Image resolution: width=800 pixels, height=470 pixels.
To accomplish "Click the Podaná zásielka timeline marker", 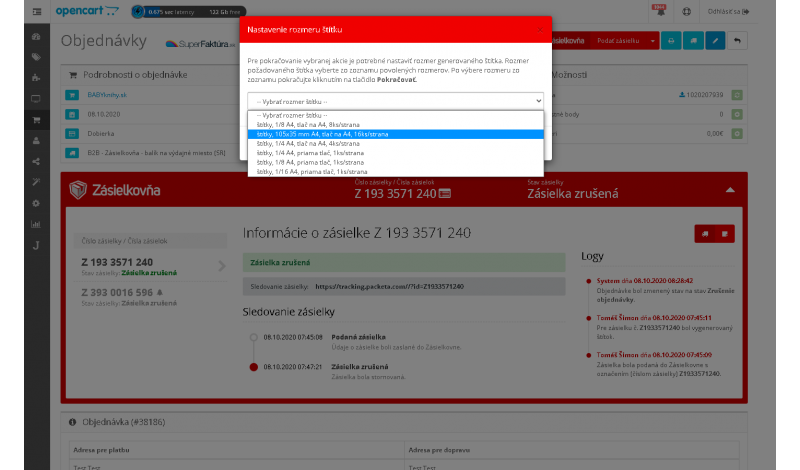I will (254, 337).
